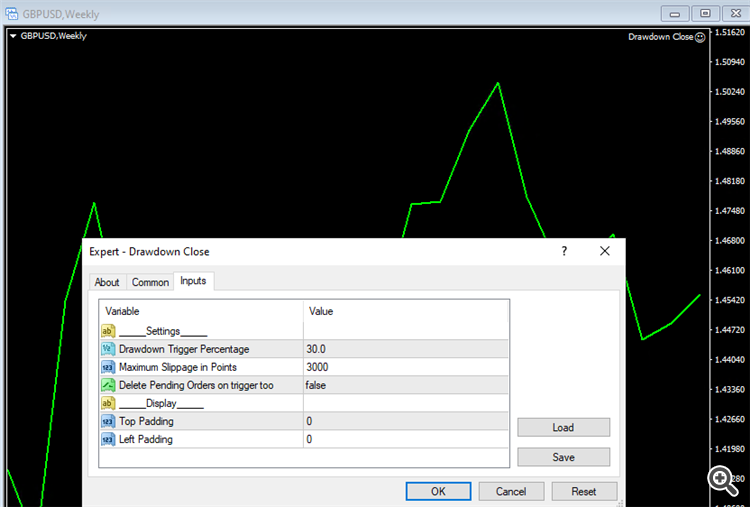750x507 pixels.
Task: Edit Maximum Slippage value 3000
Action: 406,367
